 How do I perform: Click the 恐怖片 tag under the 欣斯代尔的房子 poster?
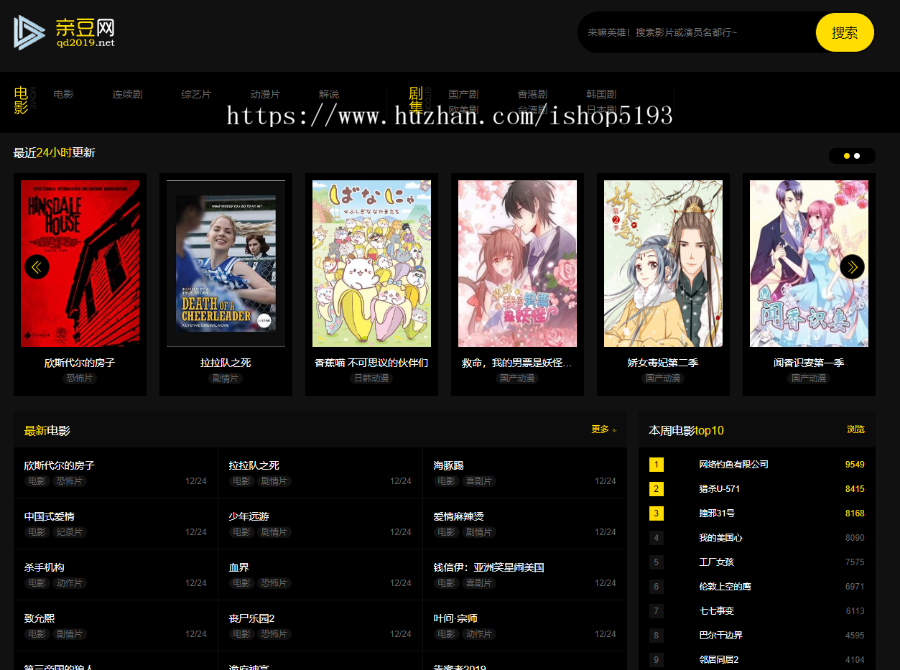click(80, 378)
